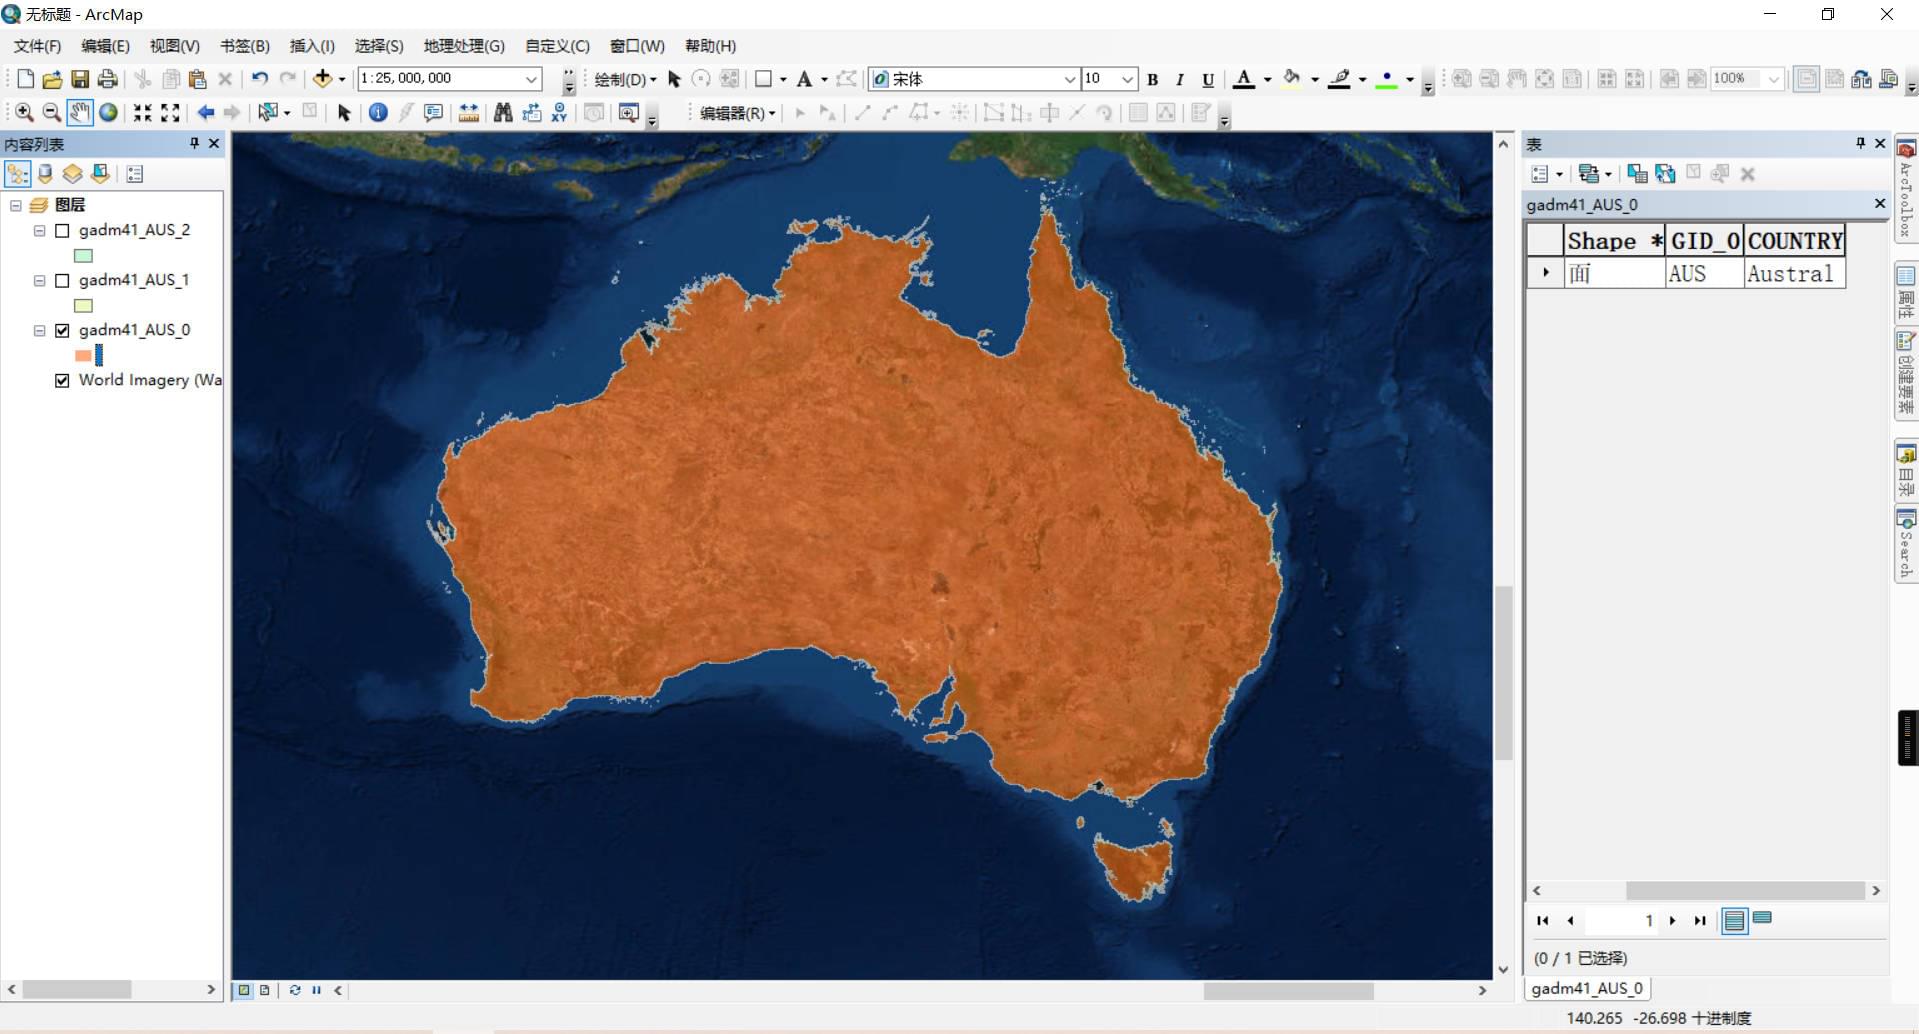Screen dimensions: 1919x1034
Task: Uncheck the gadm41_AUS_0 layer
Action: coord(62,330)
